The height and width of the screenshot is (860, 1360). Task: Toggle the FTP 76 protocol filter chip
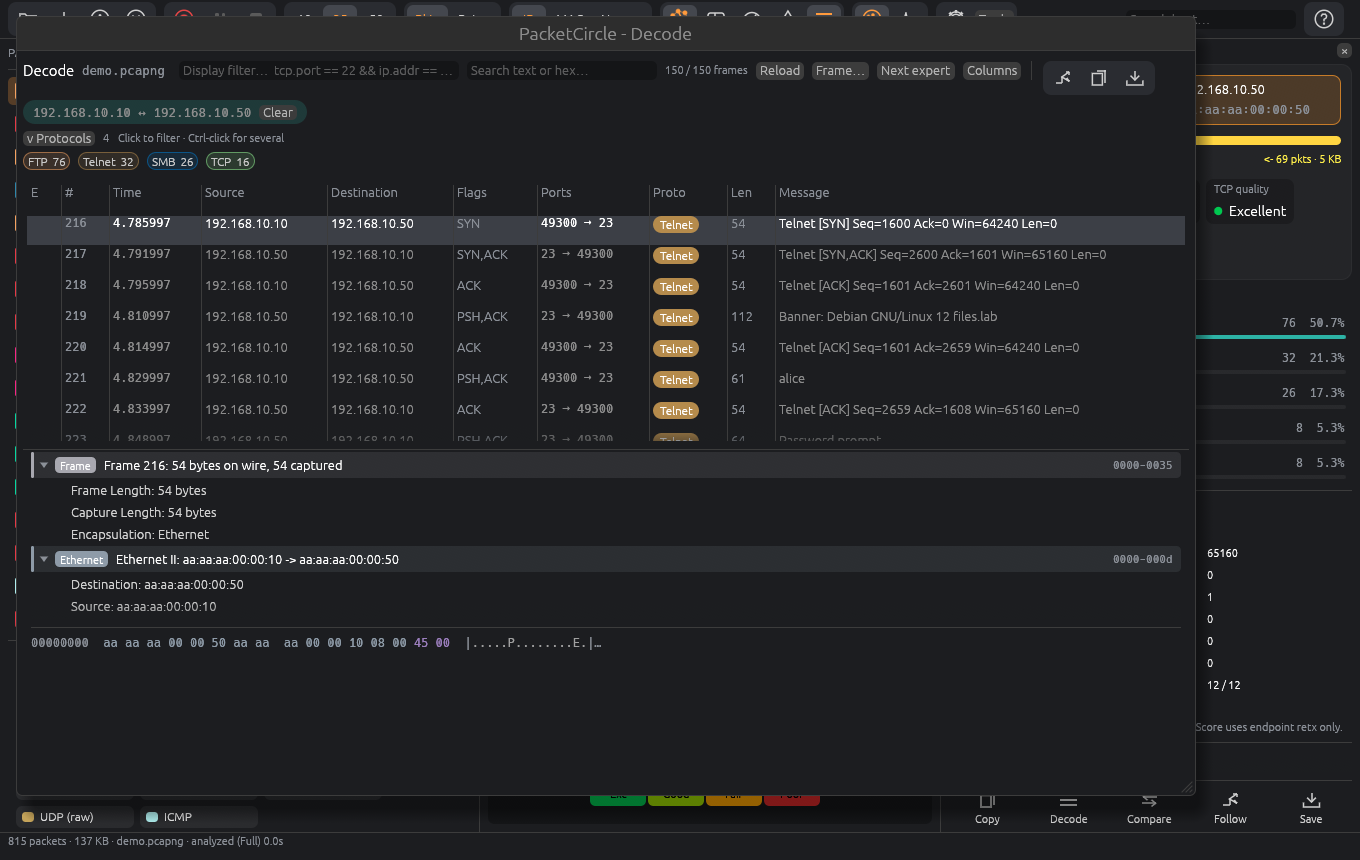point(46,161)
